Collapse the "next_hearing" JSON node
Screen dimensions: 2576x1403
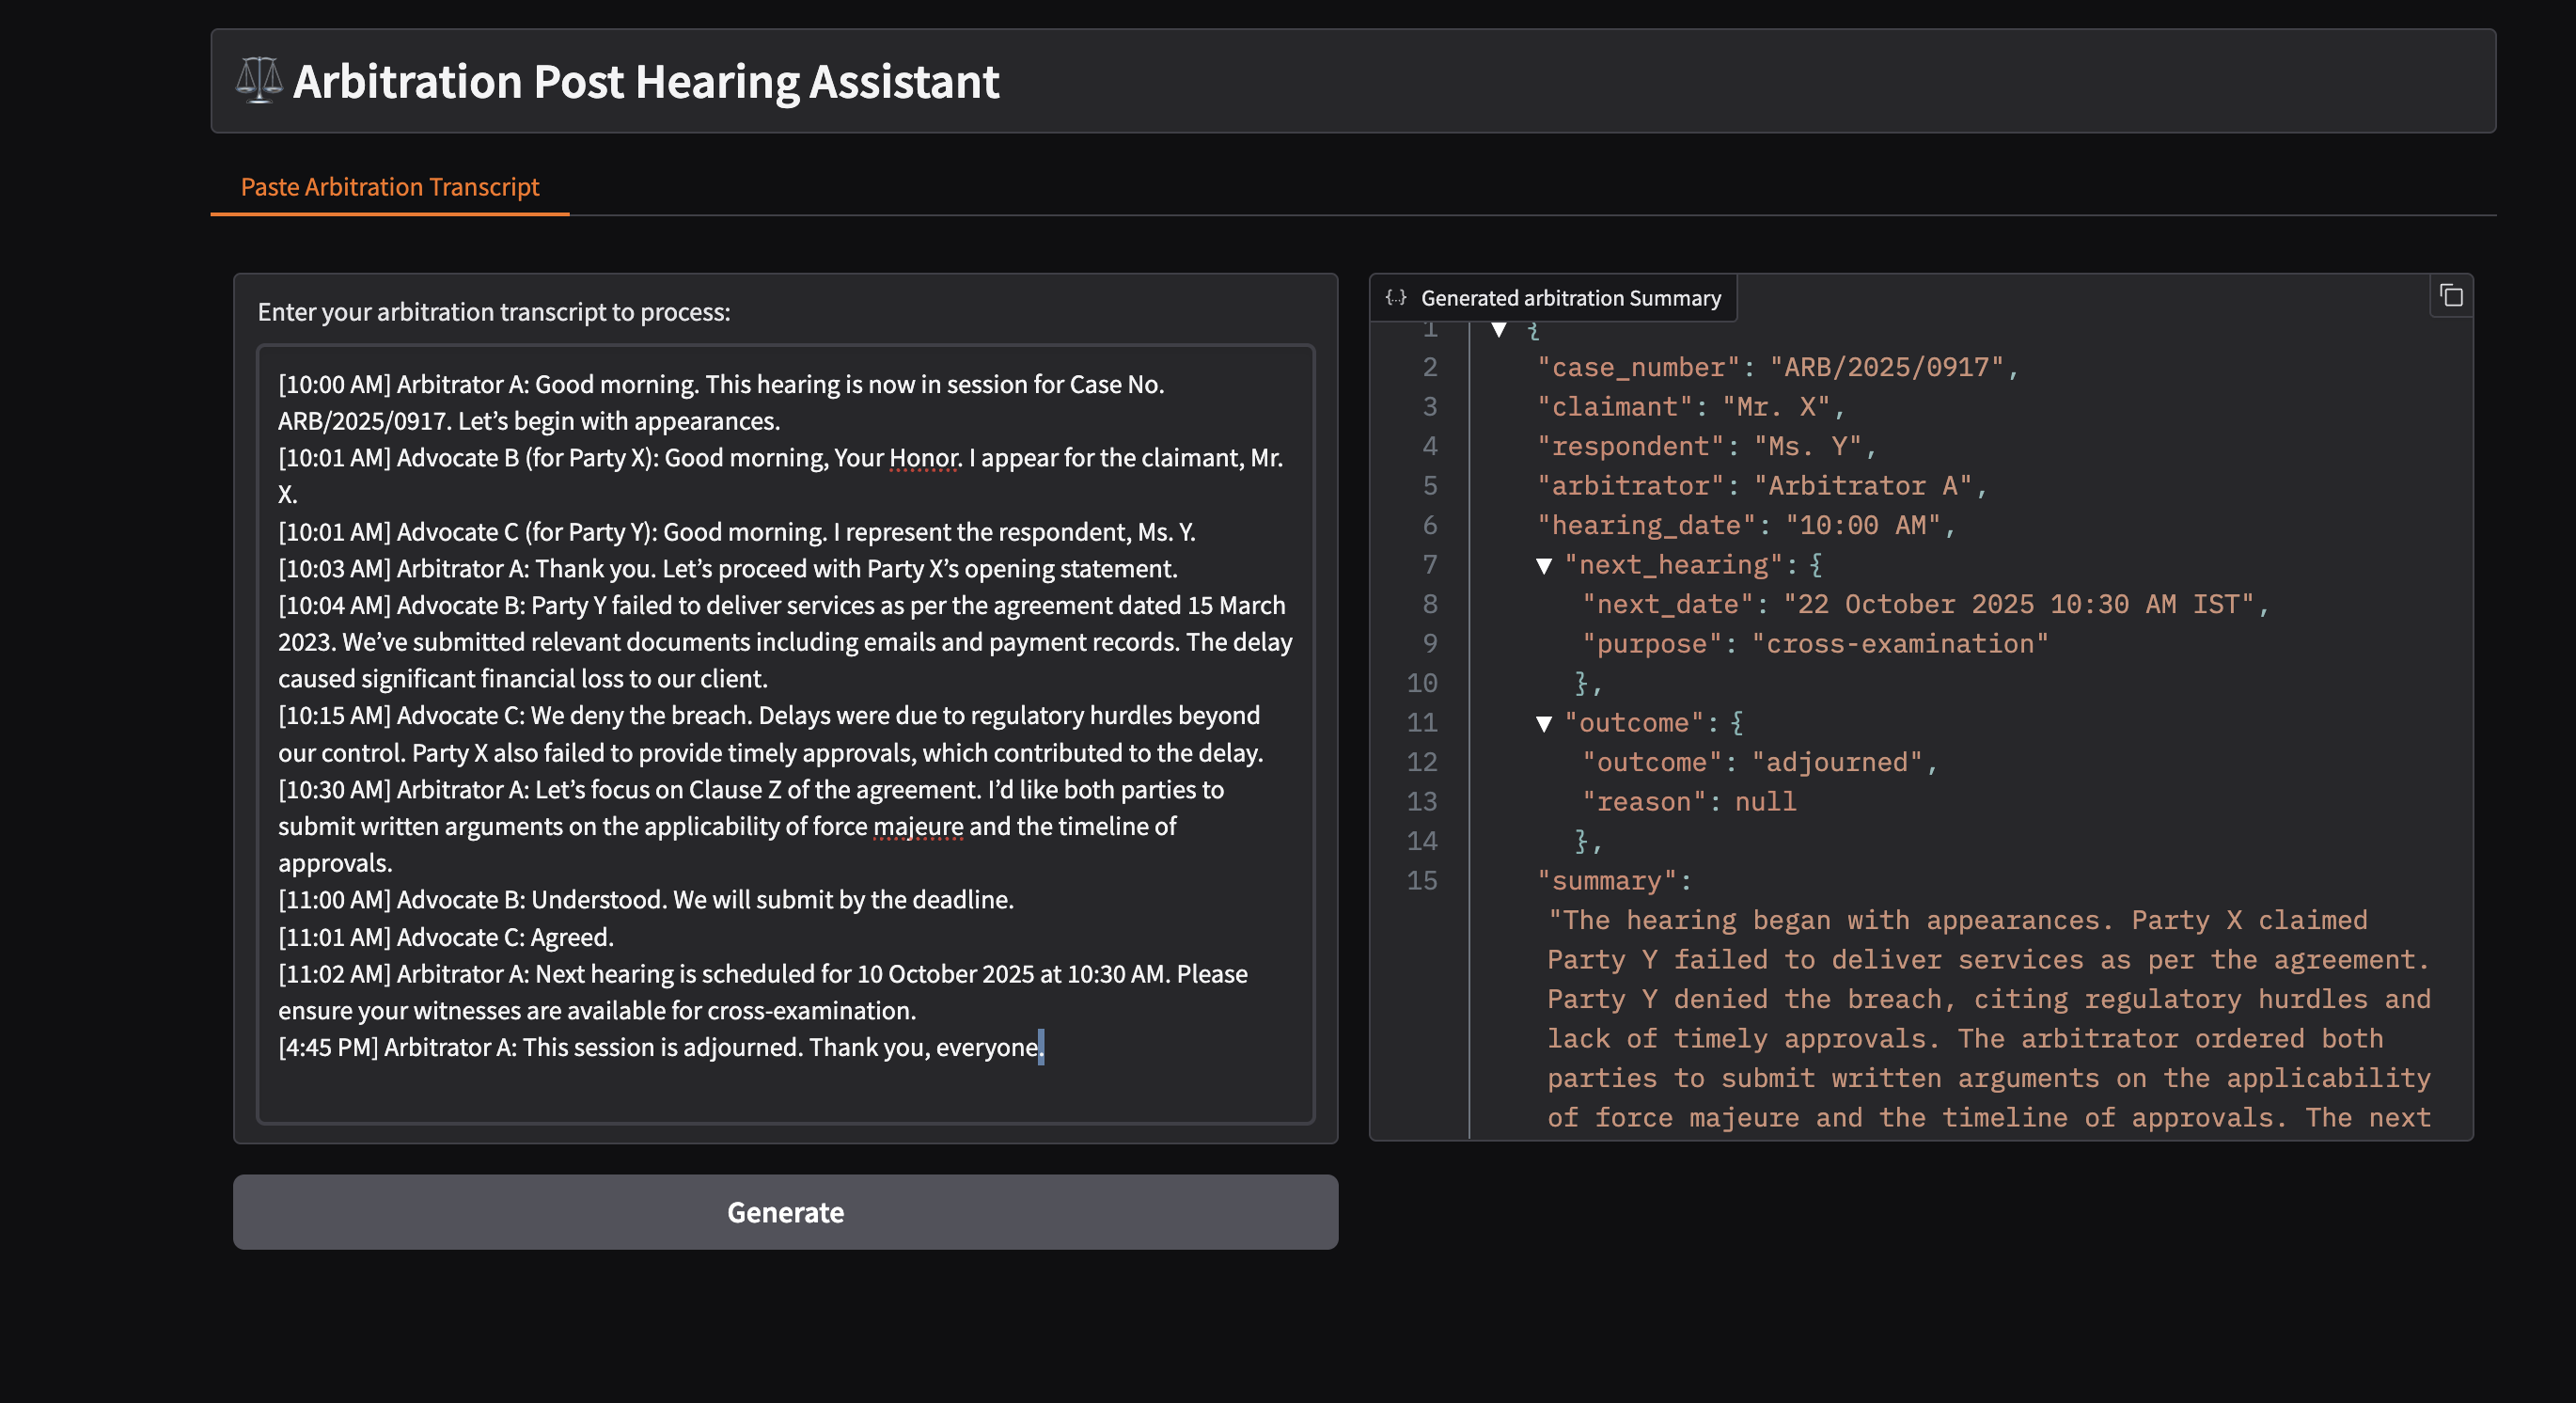[x=1544, y=566]
